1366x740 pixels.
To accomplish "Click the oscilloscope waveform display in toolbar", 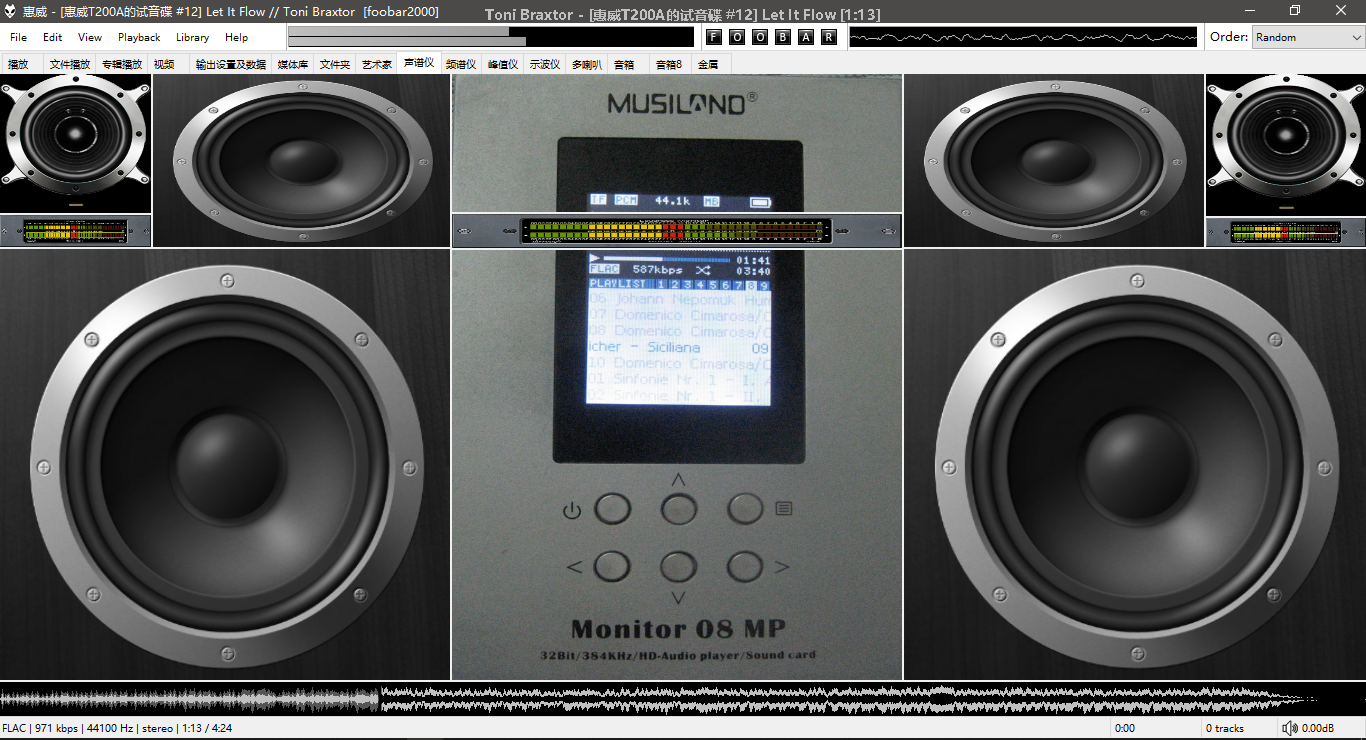I will pos(1023,37).
